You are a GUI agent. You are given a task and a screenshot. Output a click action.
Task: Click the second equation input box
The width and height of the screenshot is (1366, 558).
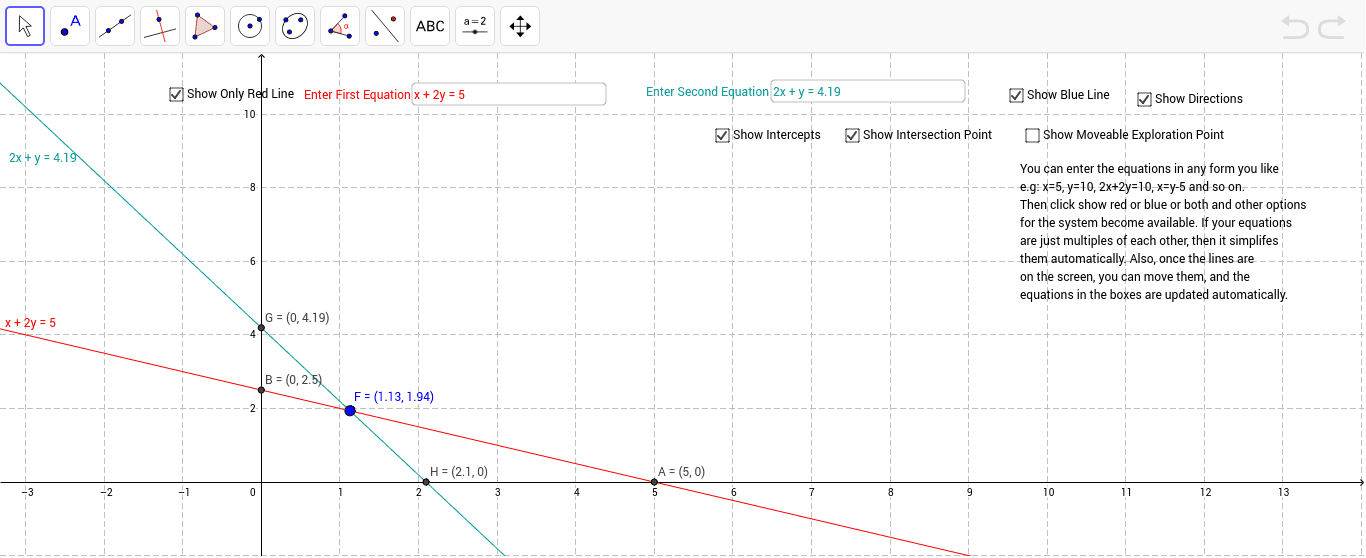point(867,91)
